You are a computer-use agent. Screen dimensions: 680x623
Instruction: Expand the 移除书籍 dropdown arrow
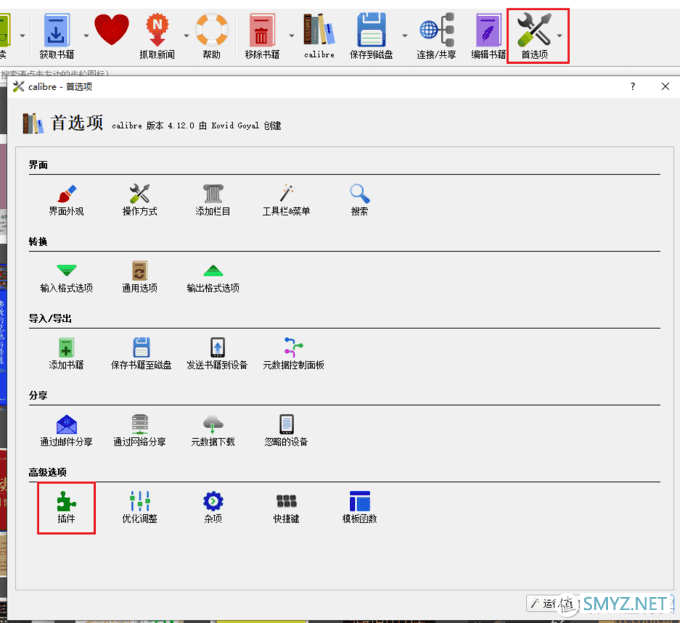click(x=291, y=36)
